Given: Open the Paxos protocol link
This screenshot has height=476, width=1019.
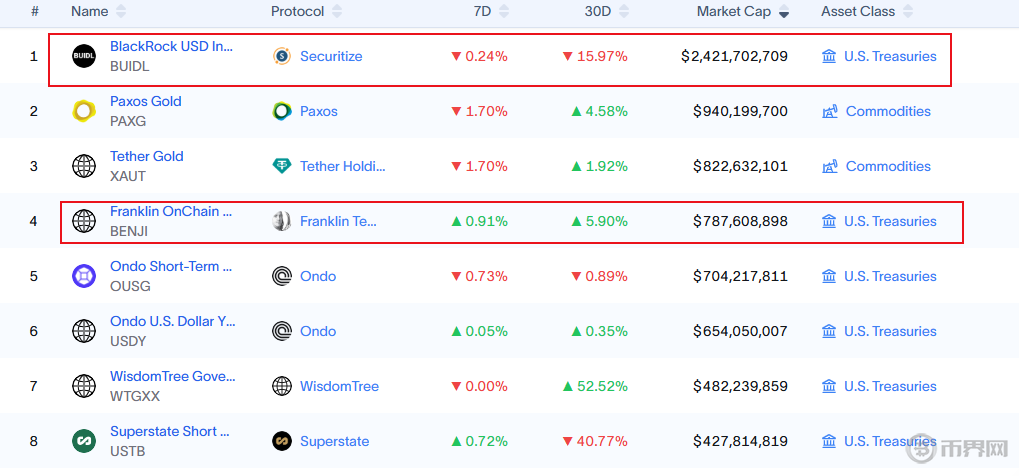Looking at the screenshot, I should [319, 111].
